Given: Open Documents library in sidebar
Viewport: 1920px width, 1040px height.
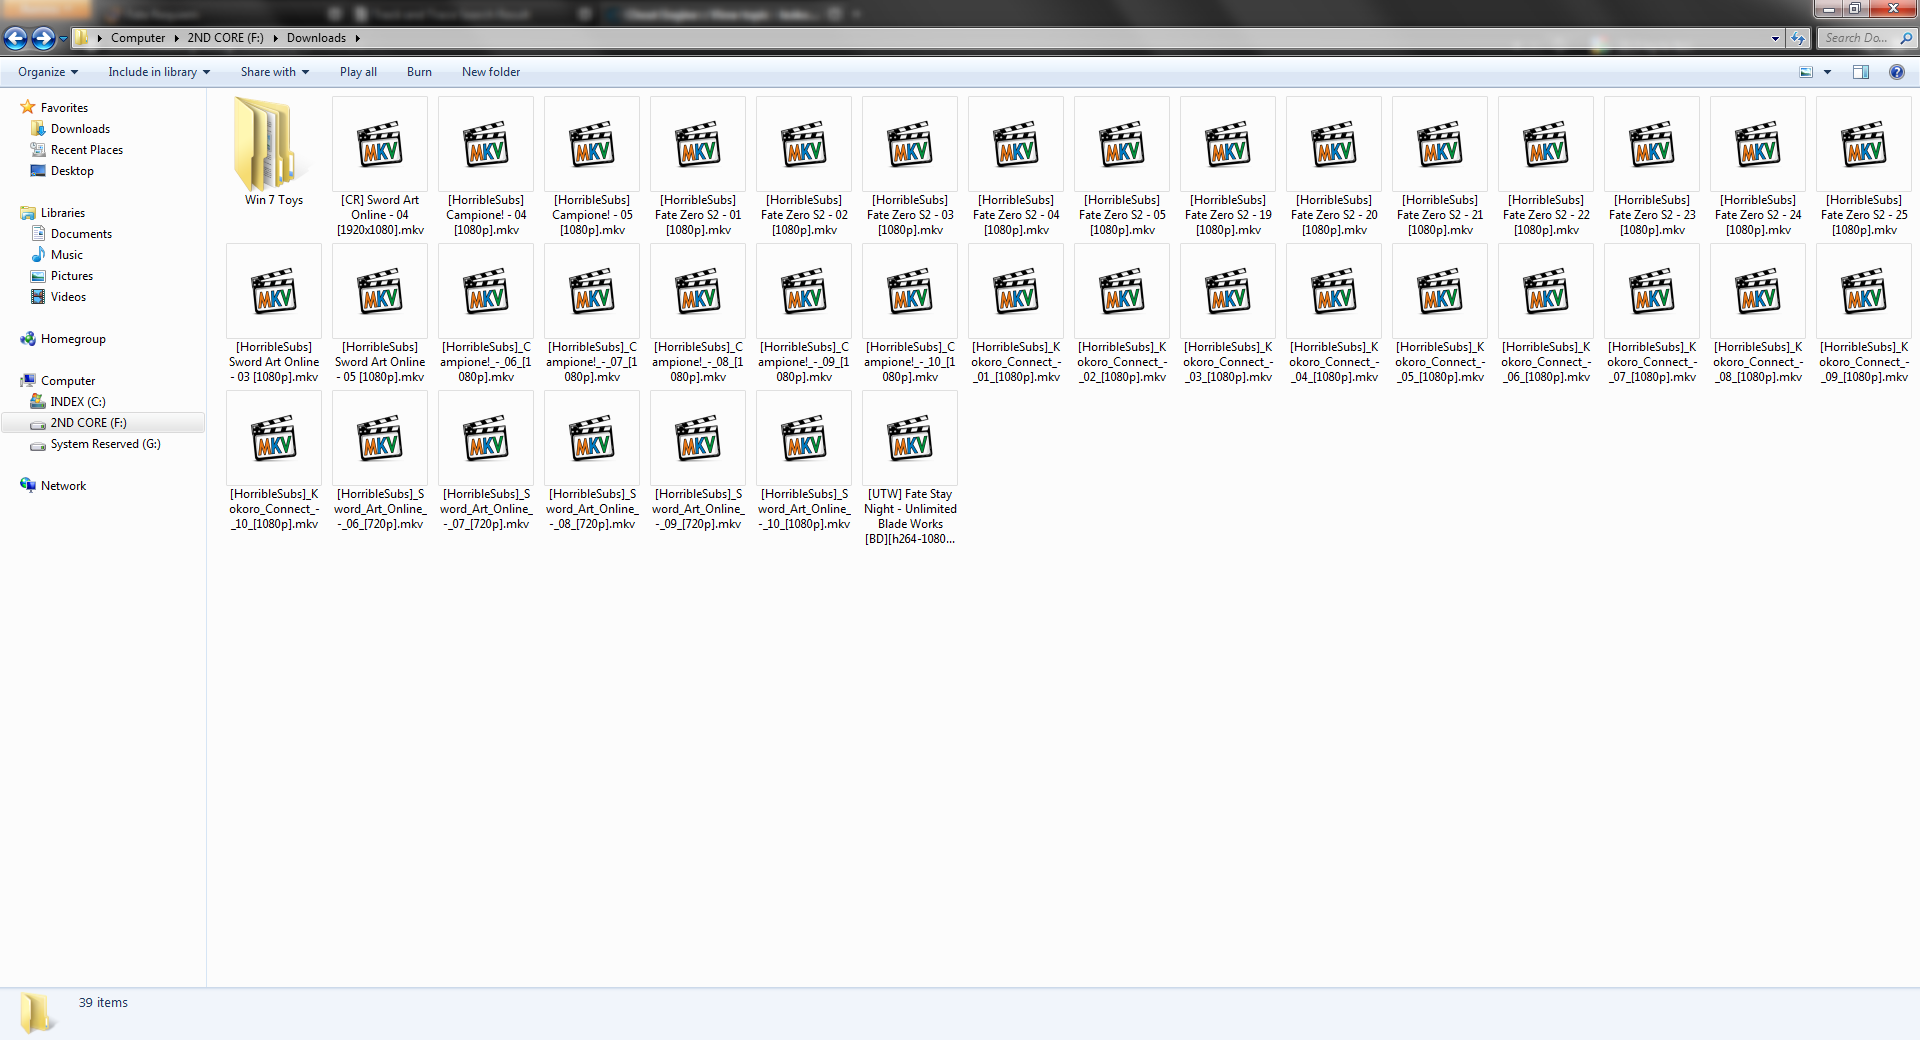Looking at the screenshot, I should click(81, 234).
